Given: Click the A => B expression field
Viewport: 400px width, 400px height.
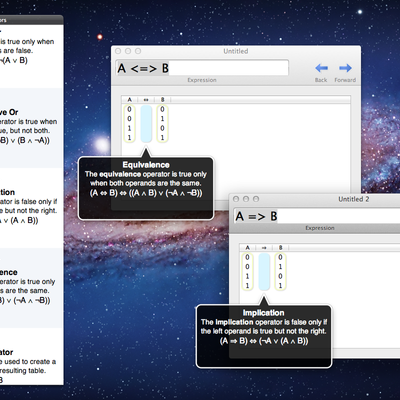Looking at the screenshot, I should coord(317,216).
